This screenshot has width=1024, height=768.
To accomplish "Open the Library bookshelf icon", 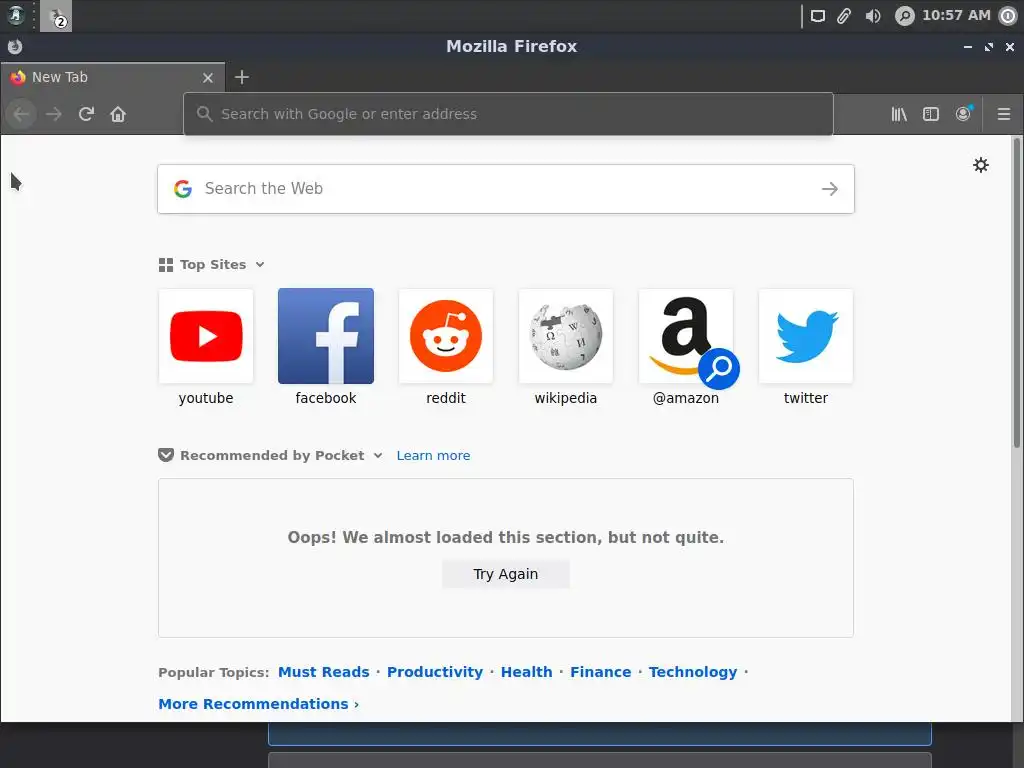I will click(x=899, y=114).
